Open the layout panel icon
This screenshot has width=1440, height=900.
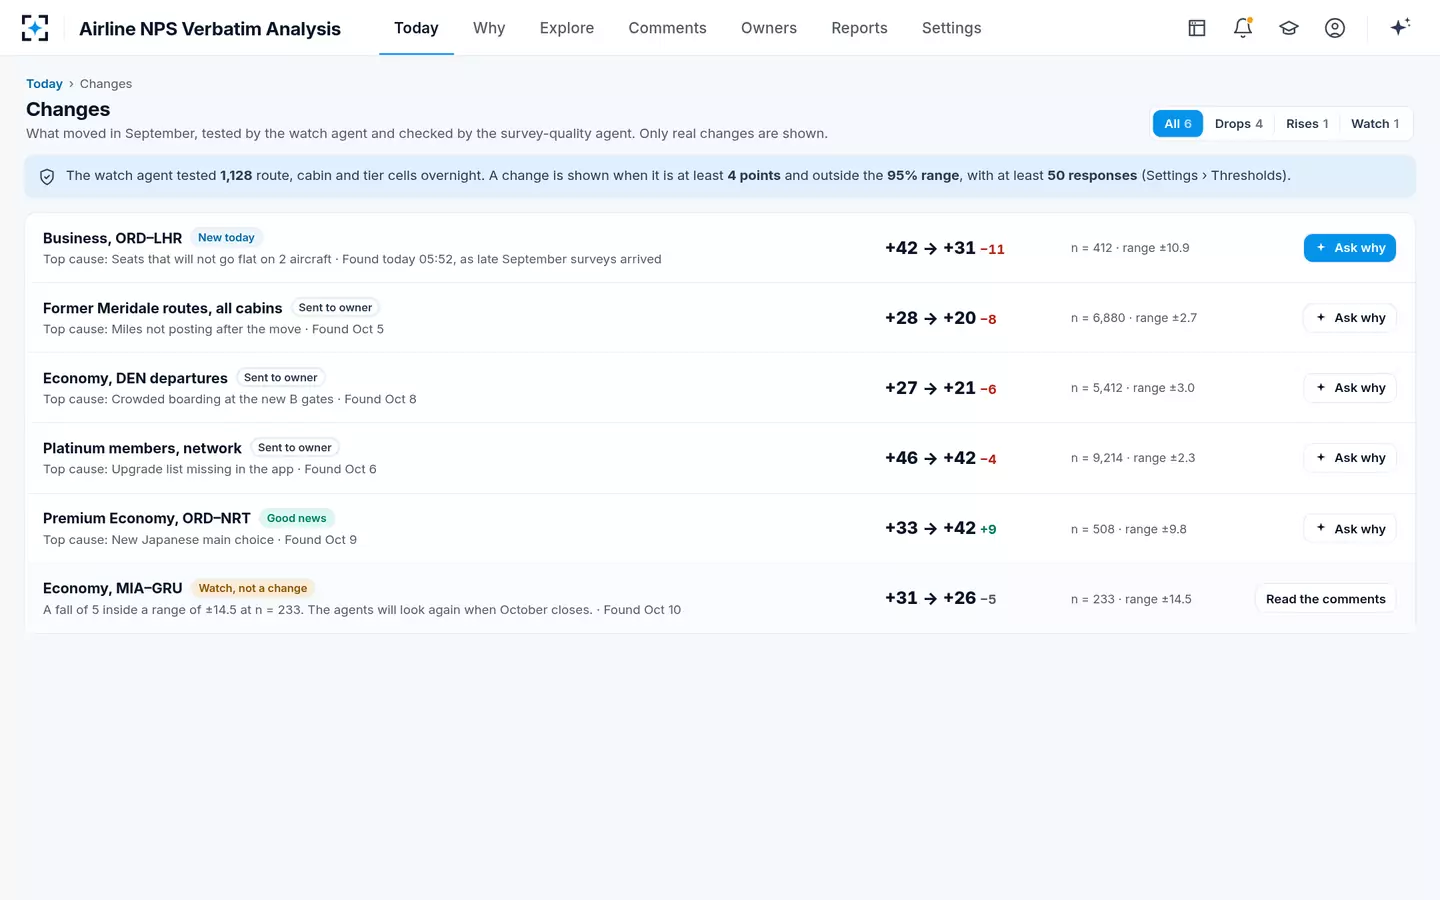[x=1197, y=28]
